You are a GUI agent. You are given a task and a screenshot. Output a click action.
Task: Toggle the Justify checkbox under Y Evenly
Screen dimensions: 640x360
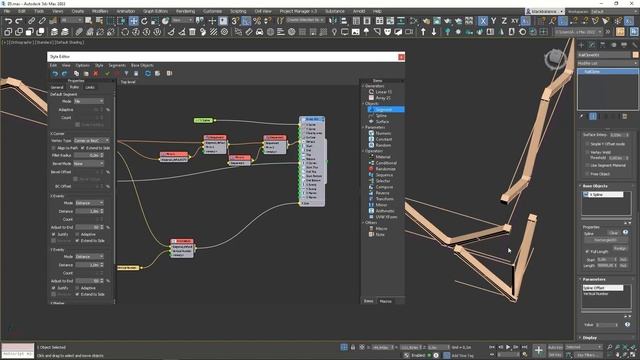[x=53, y=288]
